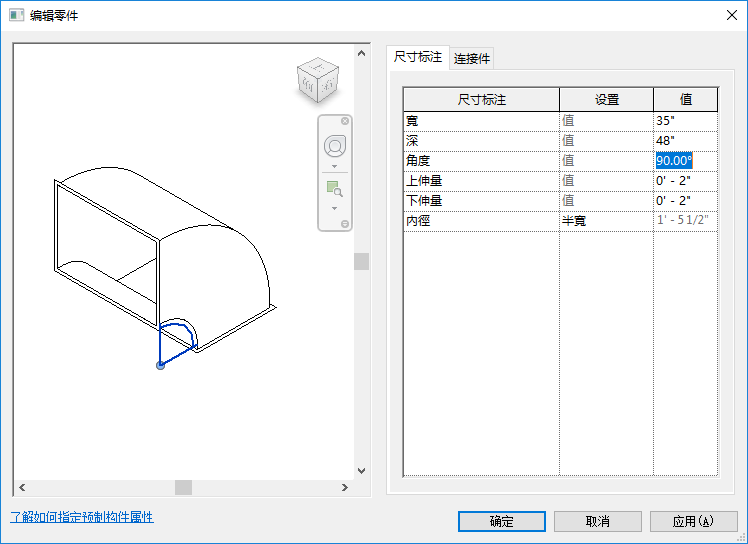This screenshot has height=544, width=748.
Task: Switch to the 尺寸标注 tab
Action: click(418, 57)
